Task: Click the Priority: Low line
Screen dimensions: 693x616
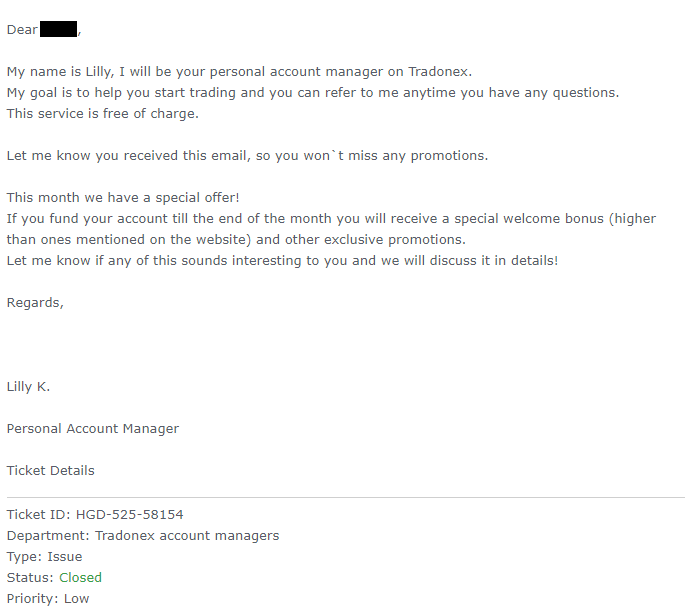Action: pos(48,598)
